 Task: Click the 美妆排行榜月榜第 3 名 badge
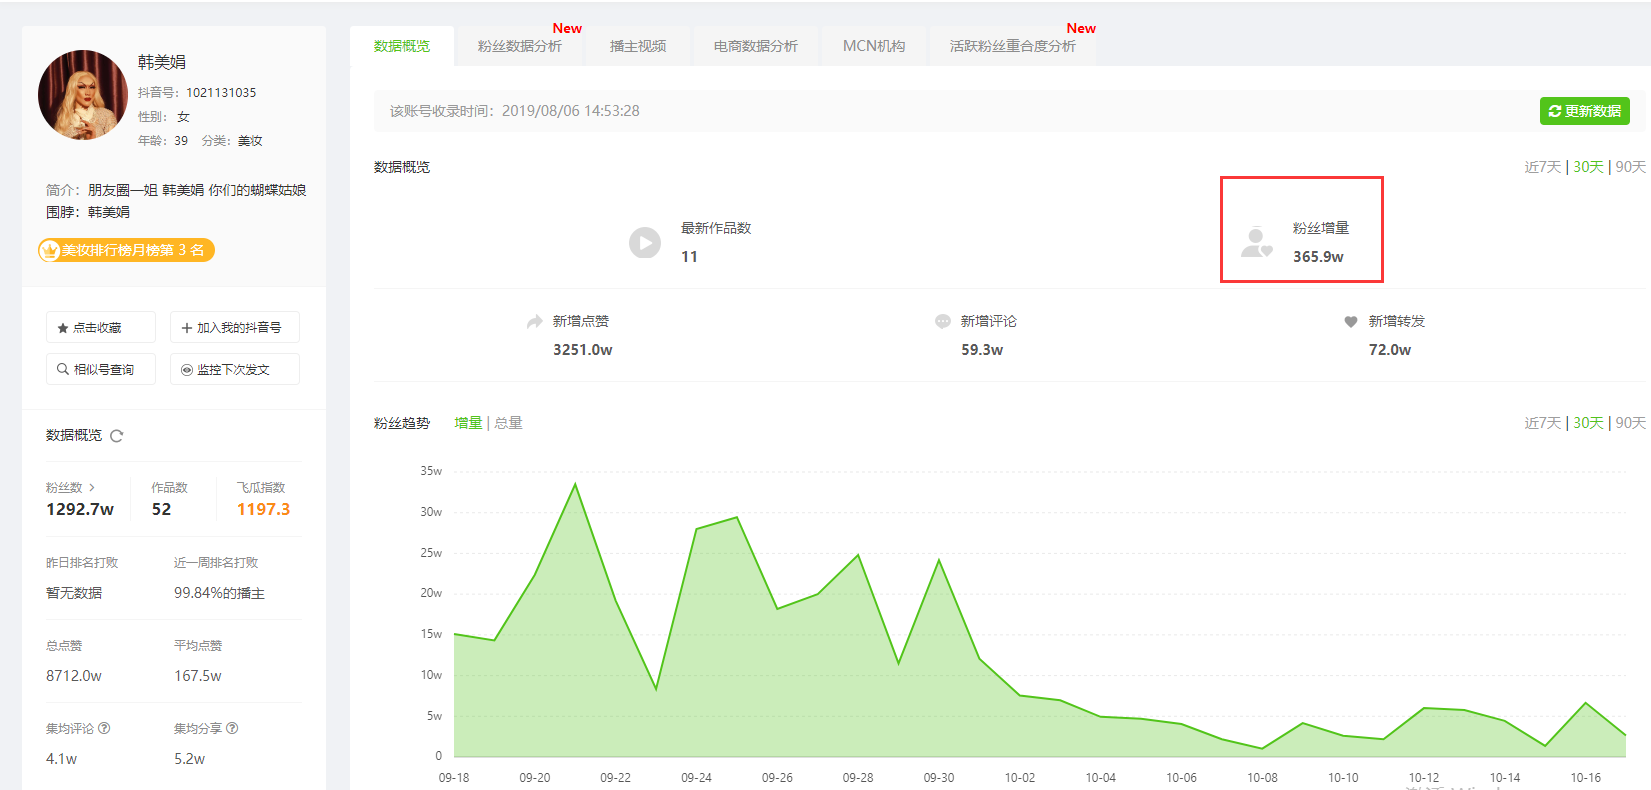pyautogui.click(x=126, y=250)
